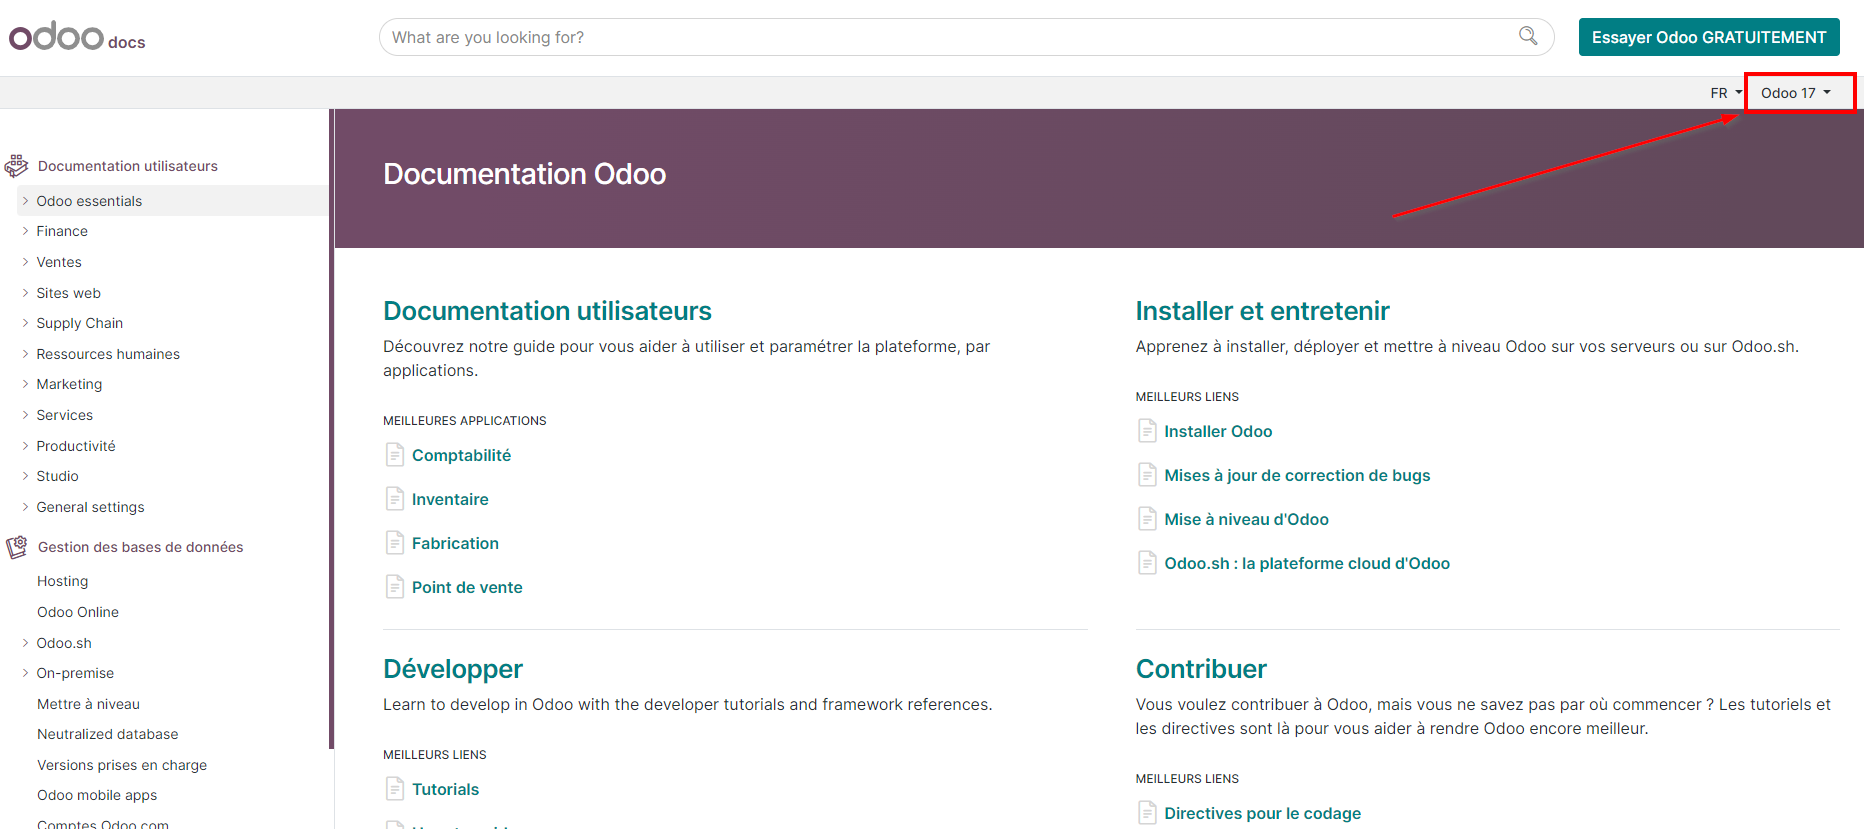Click the document icon beside Point de vente
This screenshot has width=1864, height=829.
tap(395, 587)
